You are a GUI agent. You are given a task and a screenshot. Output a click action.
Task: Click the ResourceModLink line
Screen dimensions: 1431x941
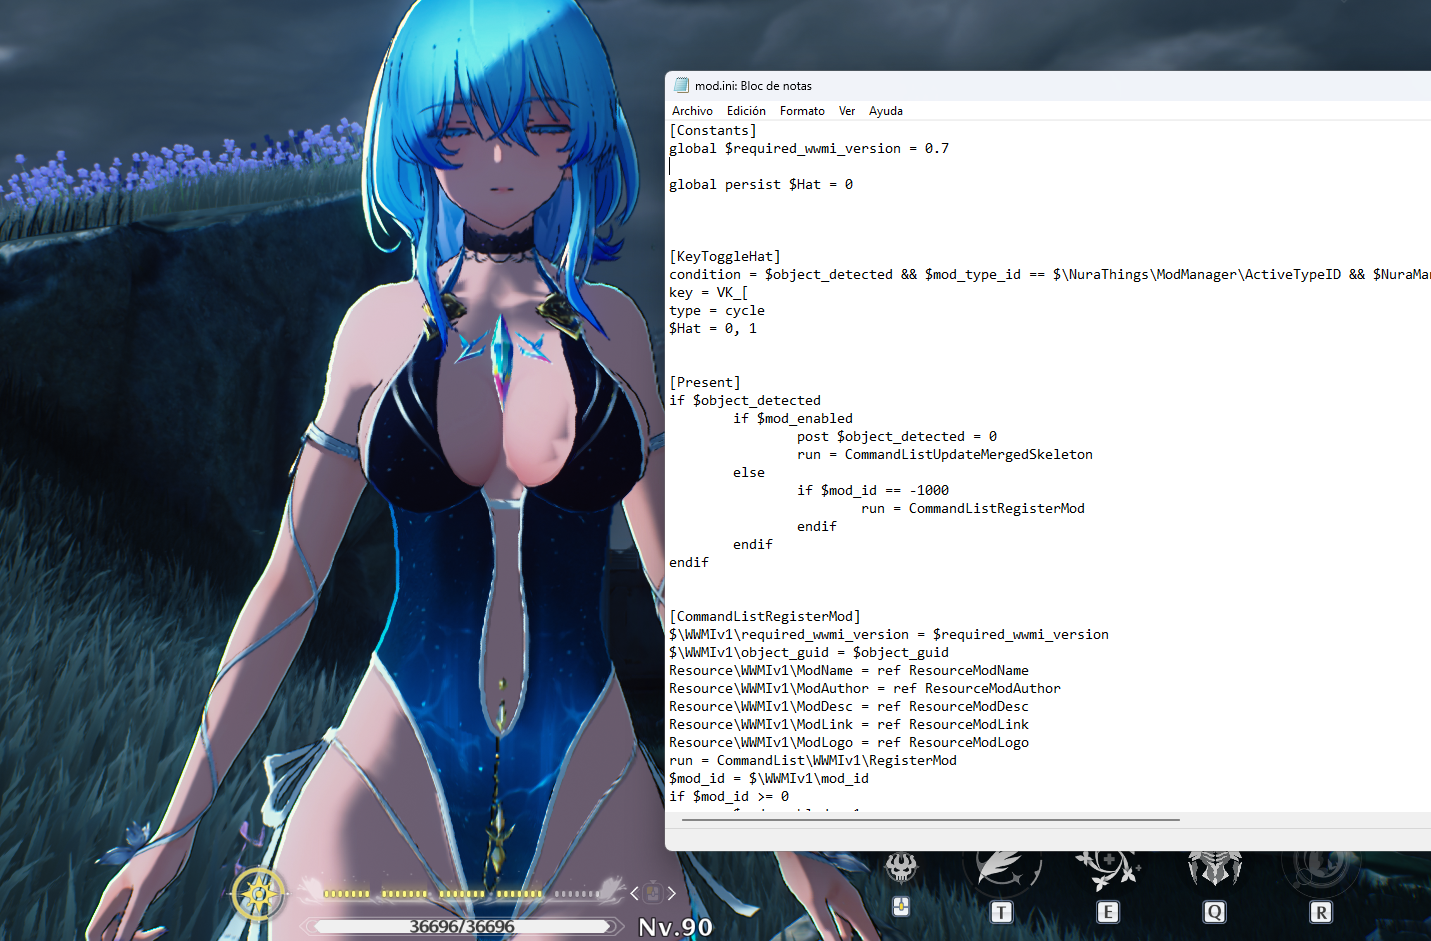849,725
